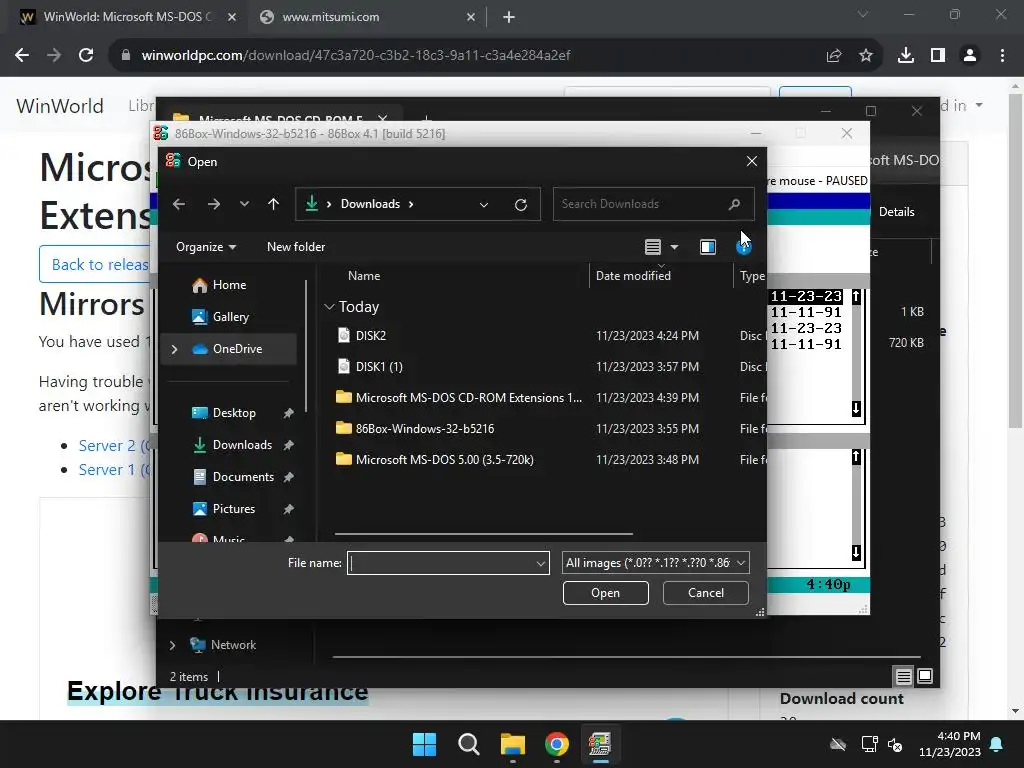Screen dimensions: 1024x768
Task: Expand the File name history dropdown
Action: (541, 563)
